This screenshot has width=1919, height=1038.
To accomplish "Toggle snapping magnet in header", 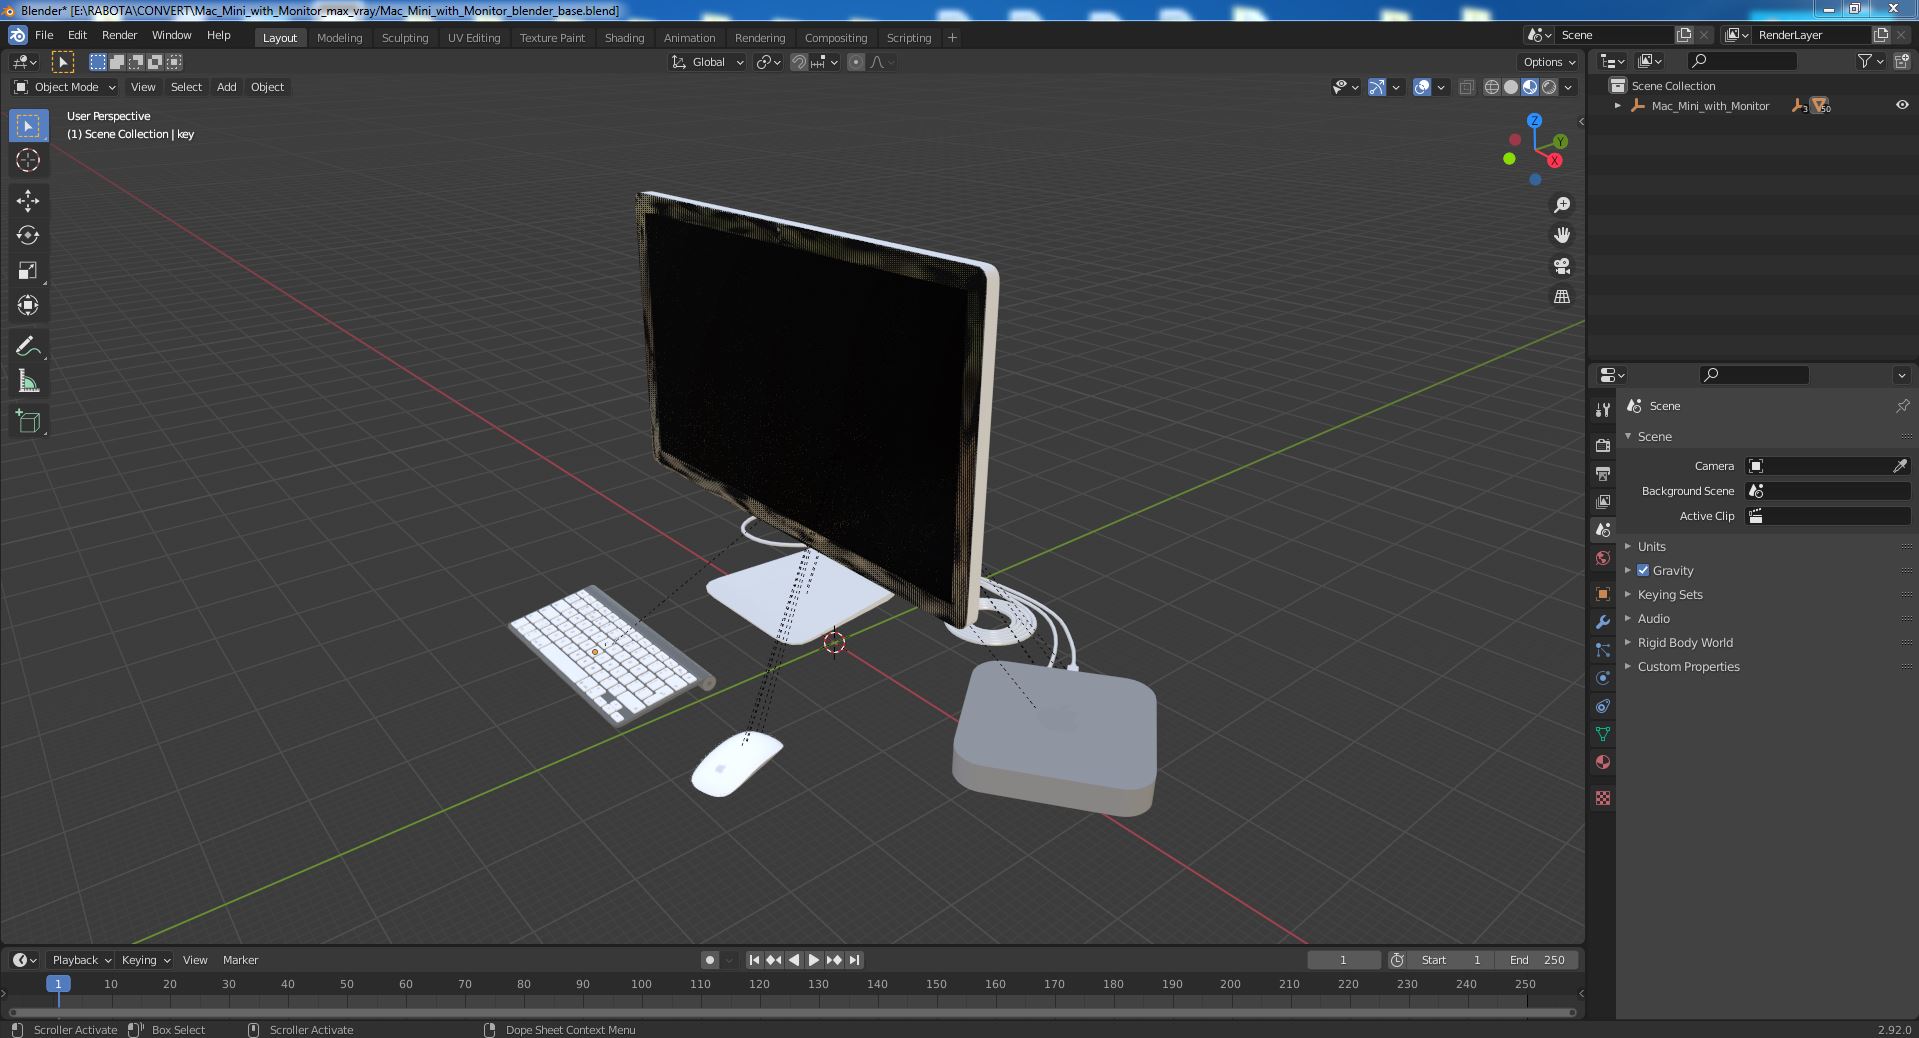I will tap(799, 62).
